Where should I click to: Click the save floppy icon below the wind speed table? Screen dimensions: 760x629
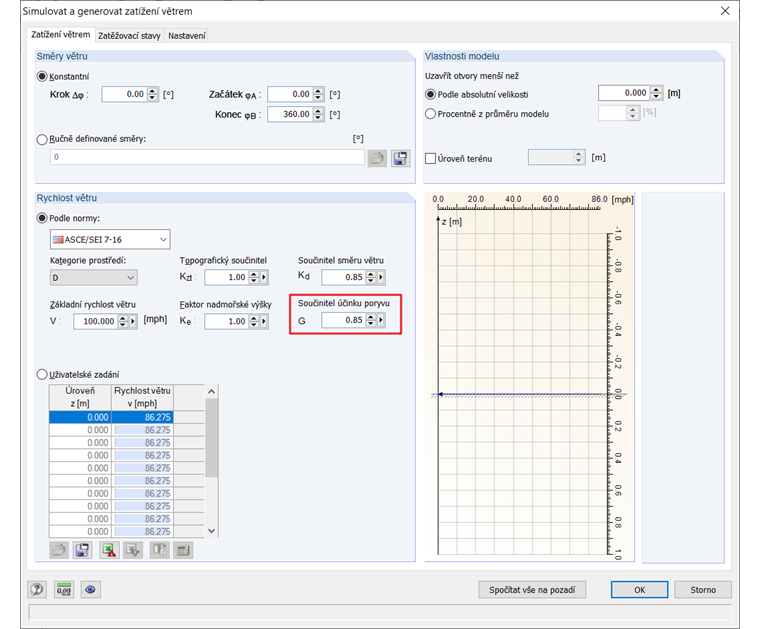(x=83, y=550)
